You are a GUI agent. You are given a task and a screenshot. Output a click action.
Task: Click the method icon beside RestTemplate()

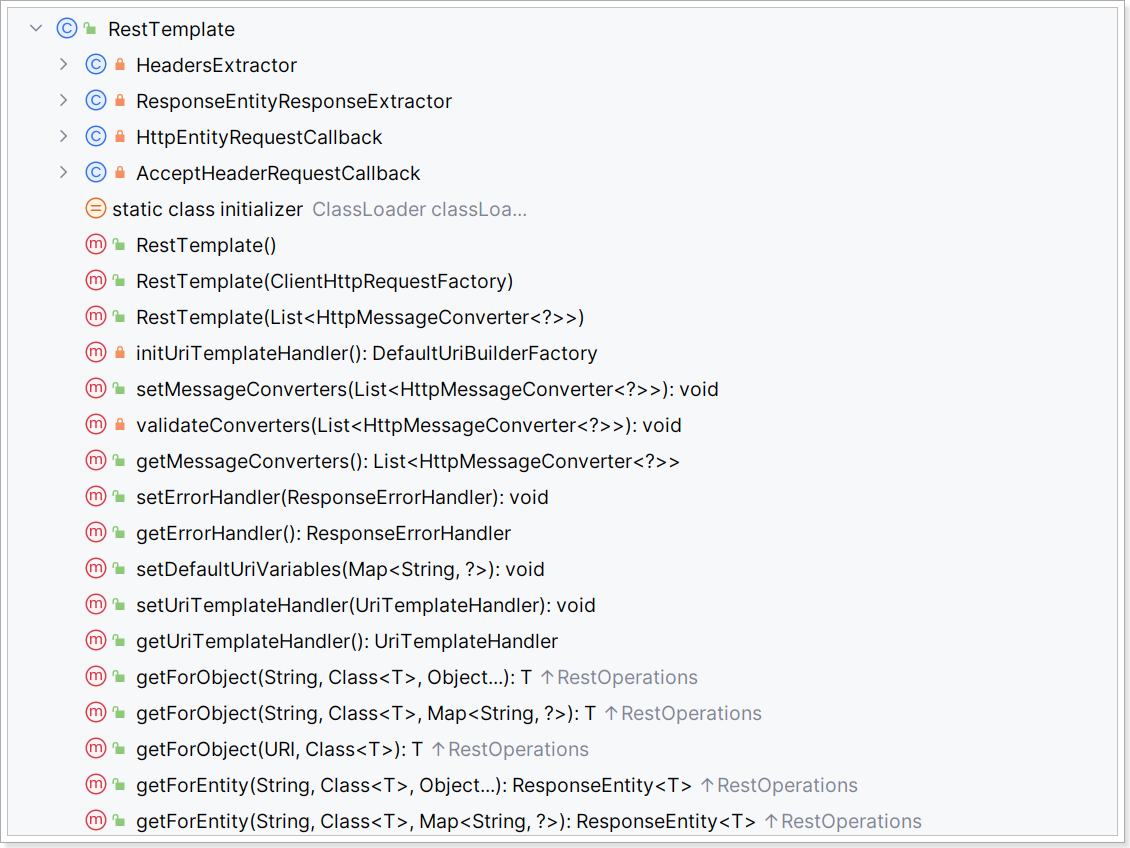(96, 245)
